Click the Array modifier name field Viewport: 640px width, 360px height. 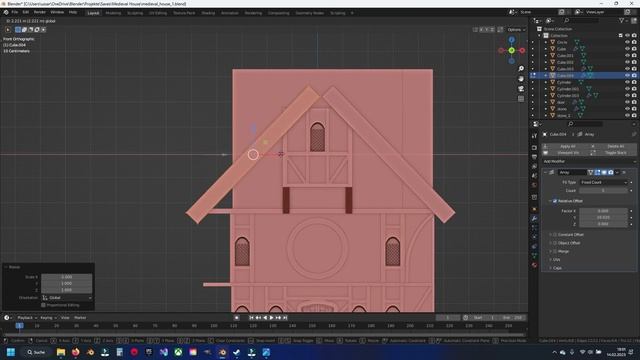pos(572,172)
